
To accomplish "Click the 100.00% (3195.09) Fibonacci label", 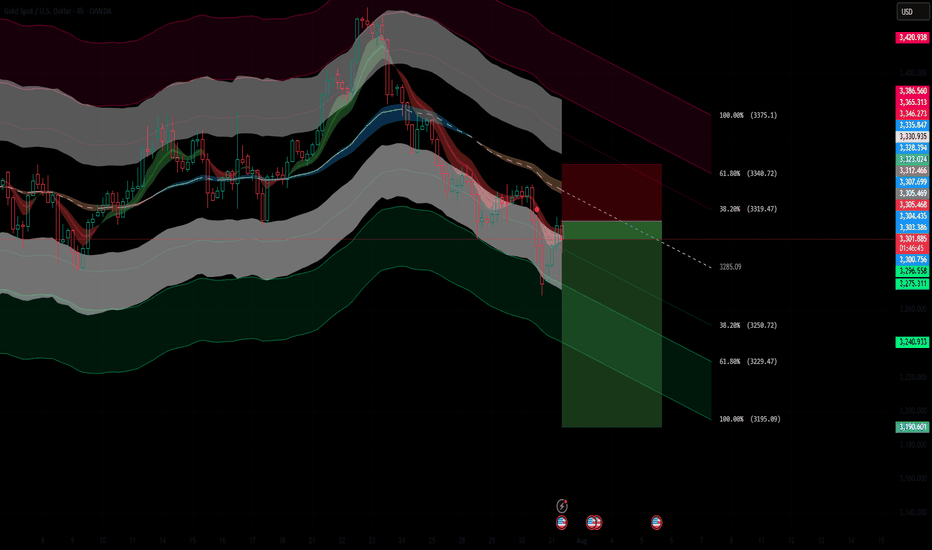I will (750, 419).
